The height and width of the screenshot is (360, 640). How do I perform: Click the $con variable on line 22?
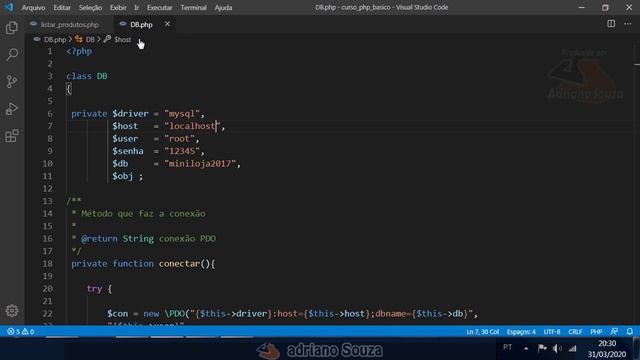118,313
